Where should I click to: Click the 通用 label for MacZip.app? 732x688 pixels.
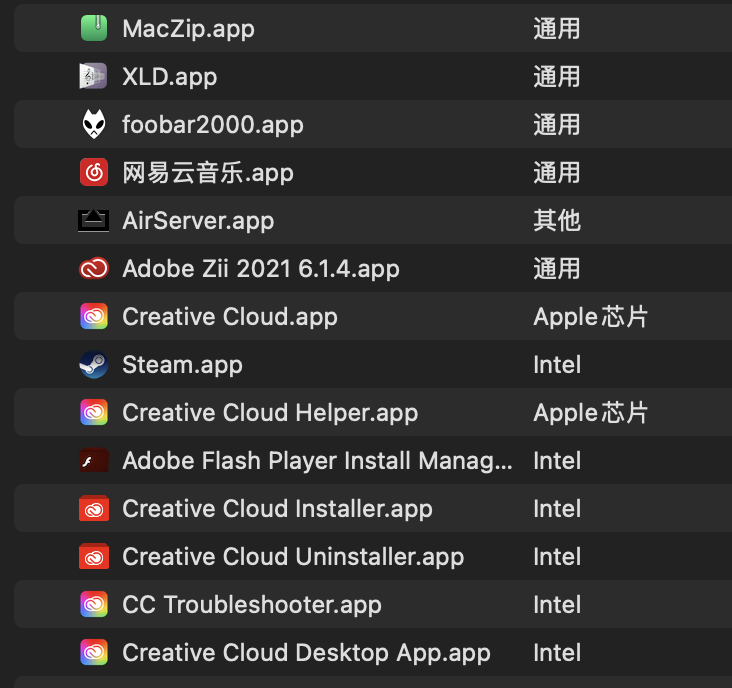pos(557,29)
